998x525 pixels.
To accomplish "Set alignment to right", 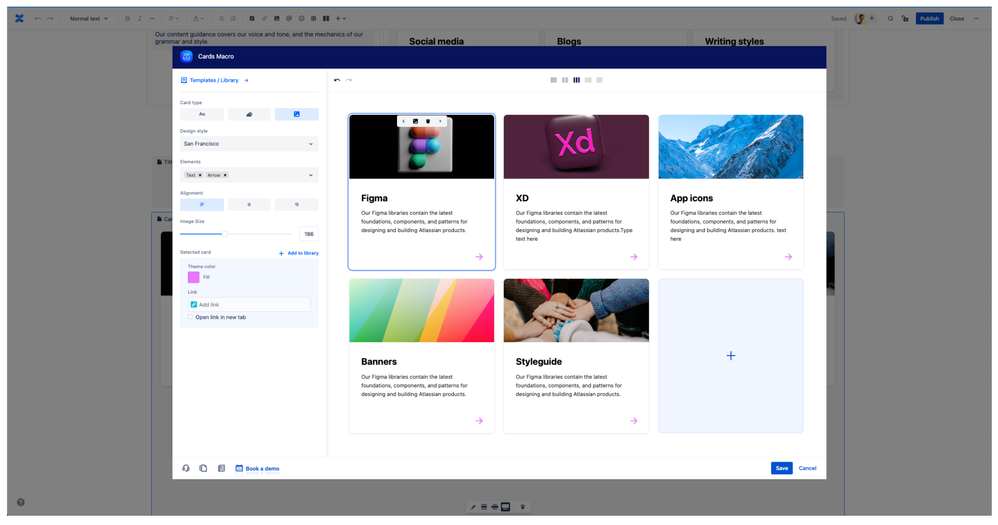I will coord(297,205).
